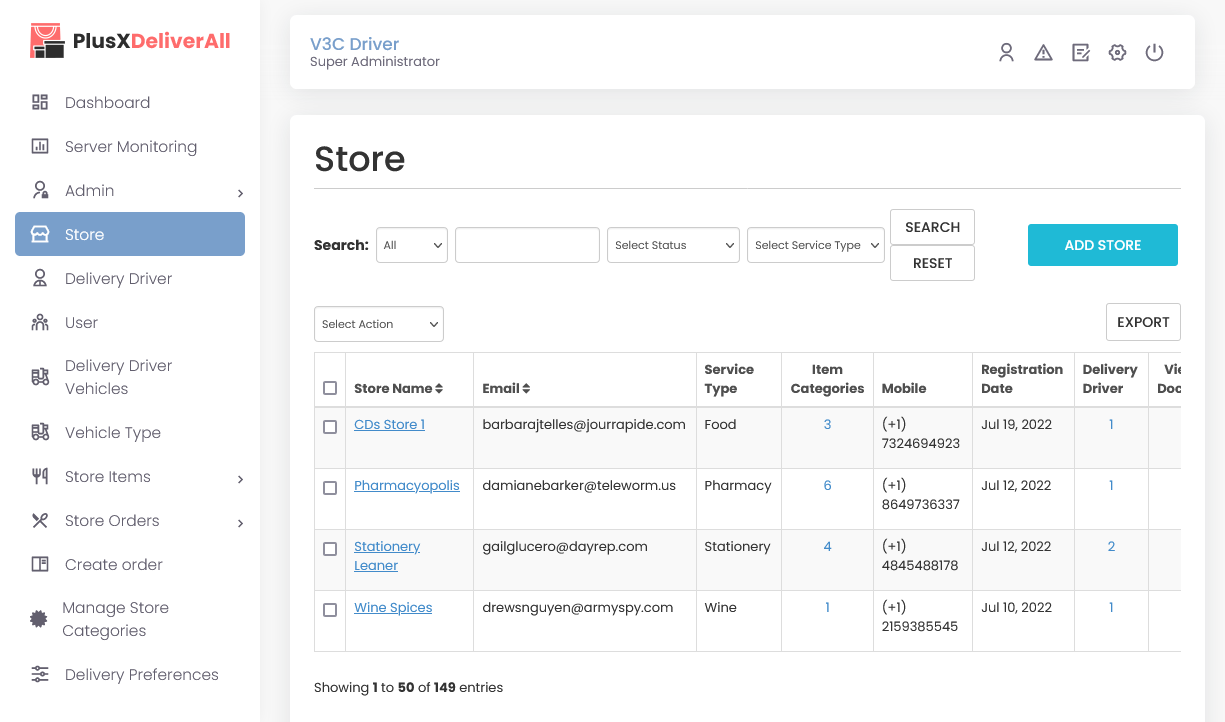Image resolution: width=1225 pixels, height=722 pixels.
Task: Open User menu item
Action: click(x=130, y=322)
